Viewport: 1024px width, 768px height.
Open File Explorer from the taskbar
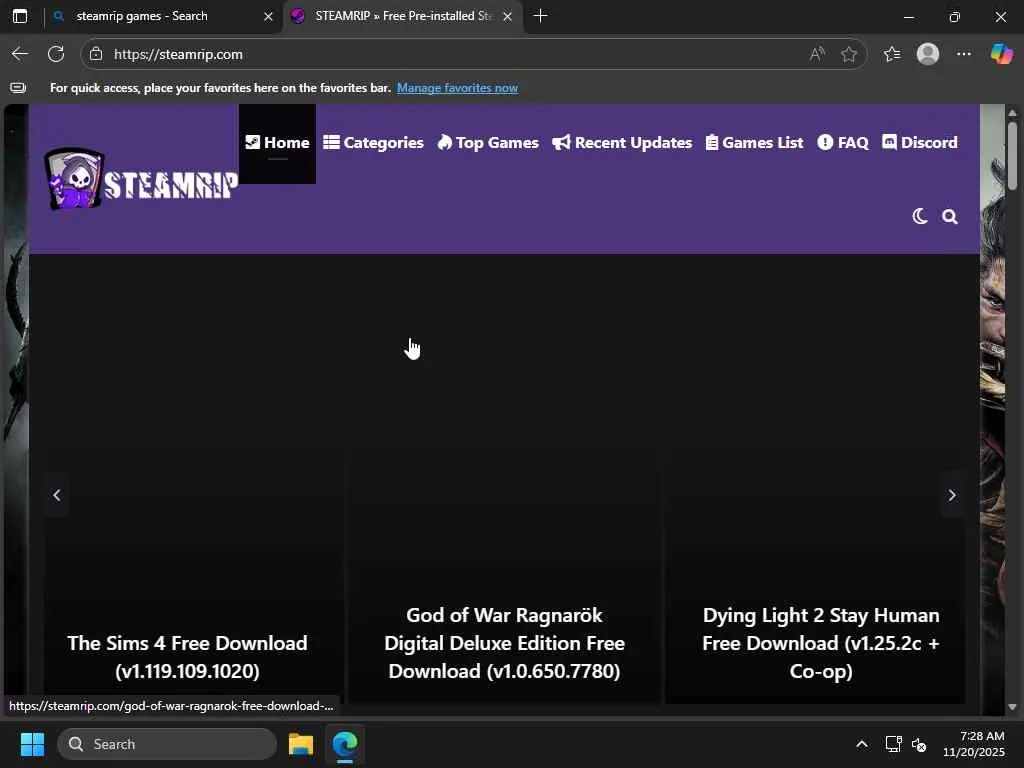click(x=301, y=744)
